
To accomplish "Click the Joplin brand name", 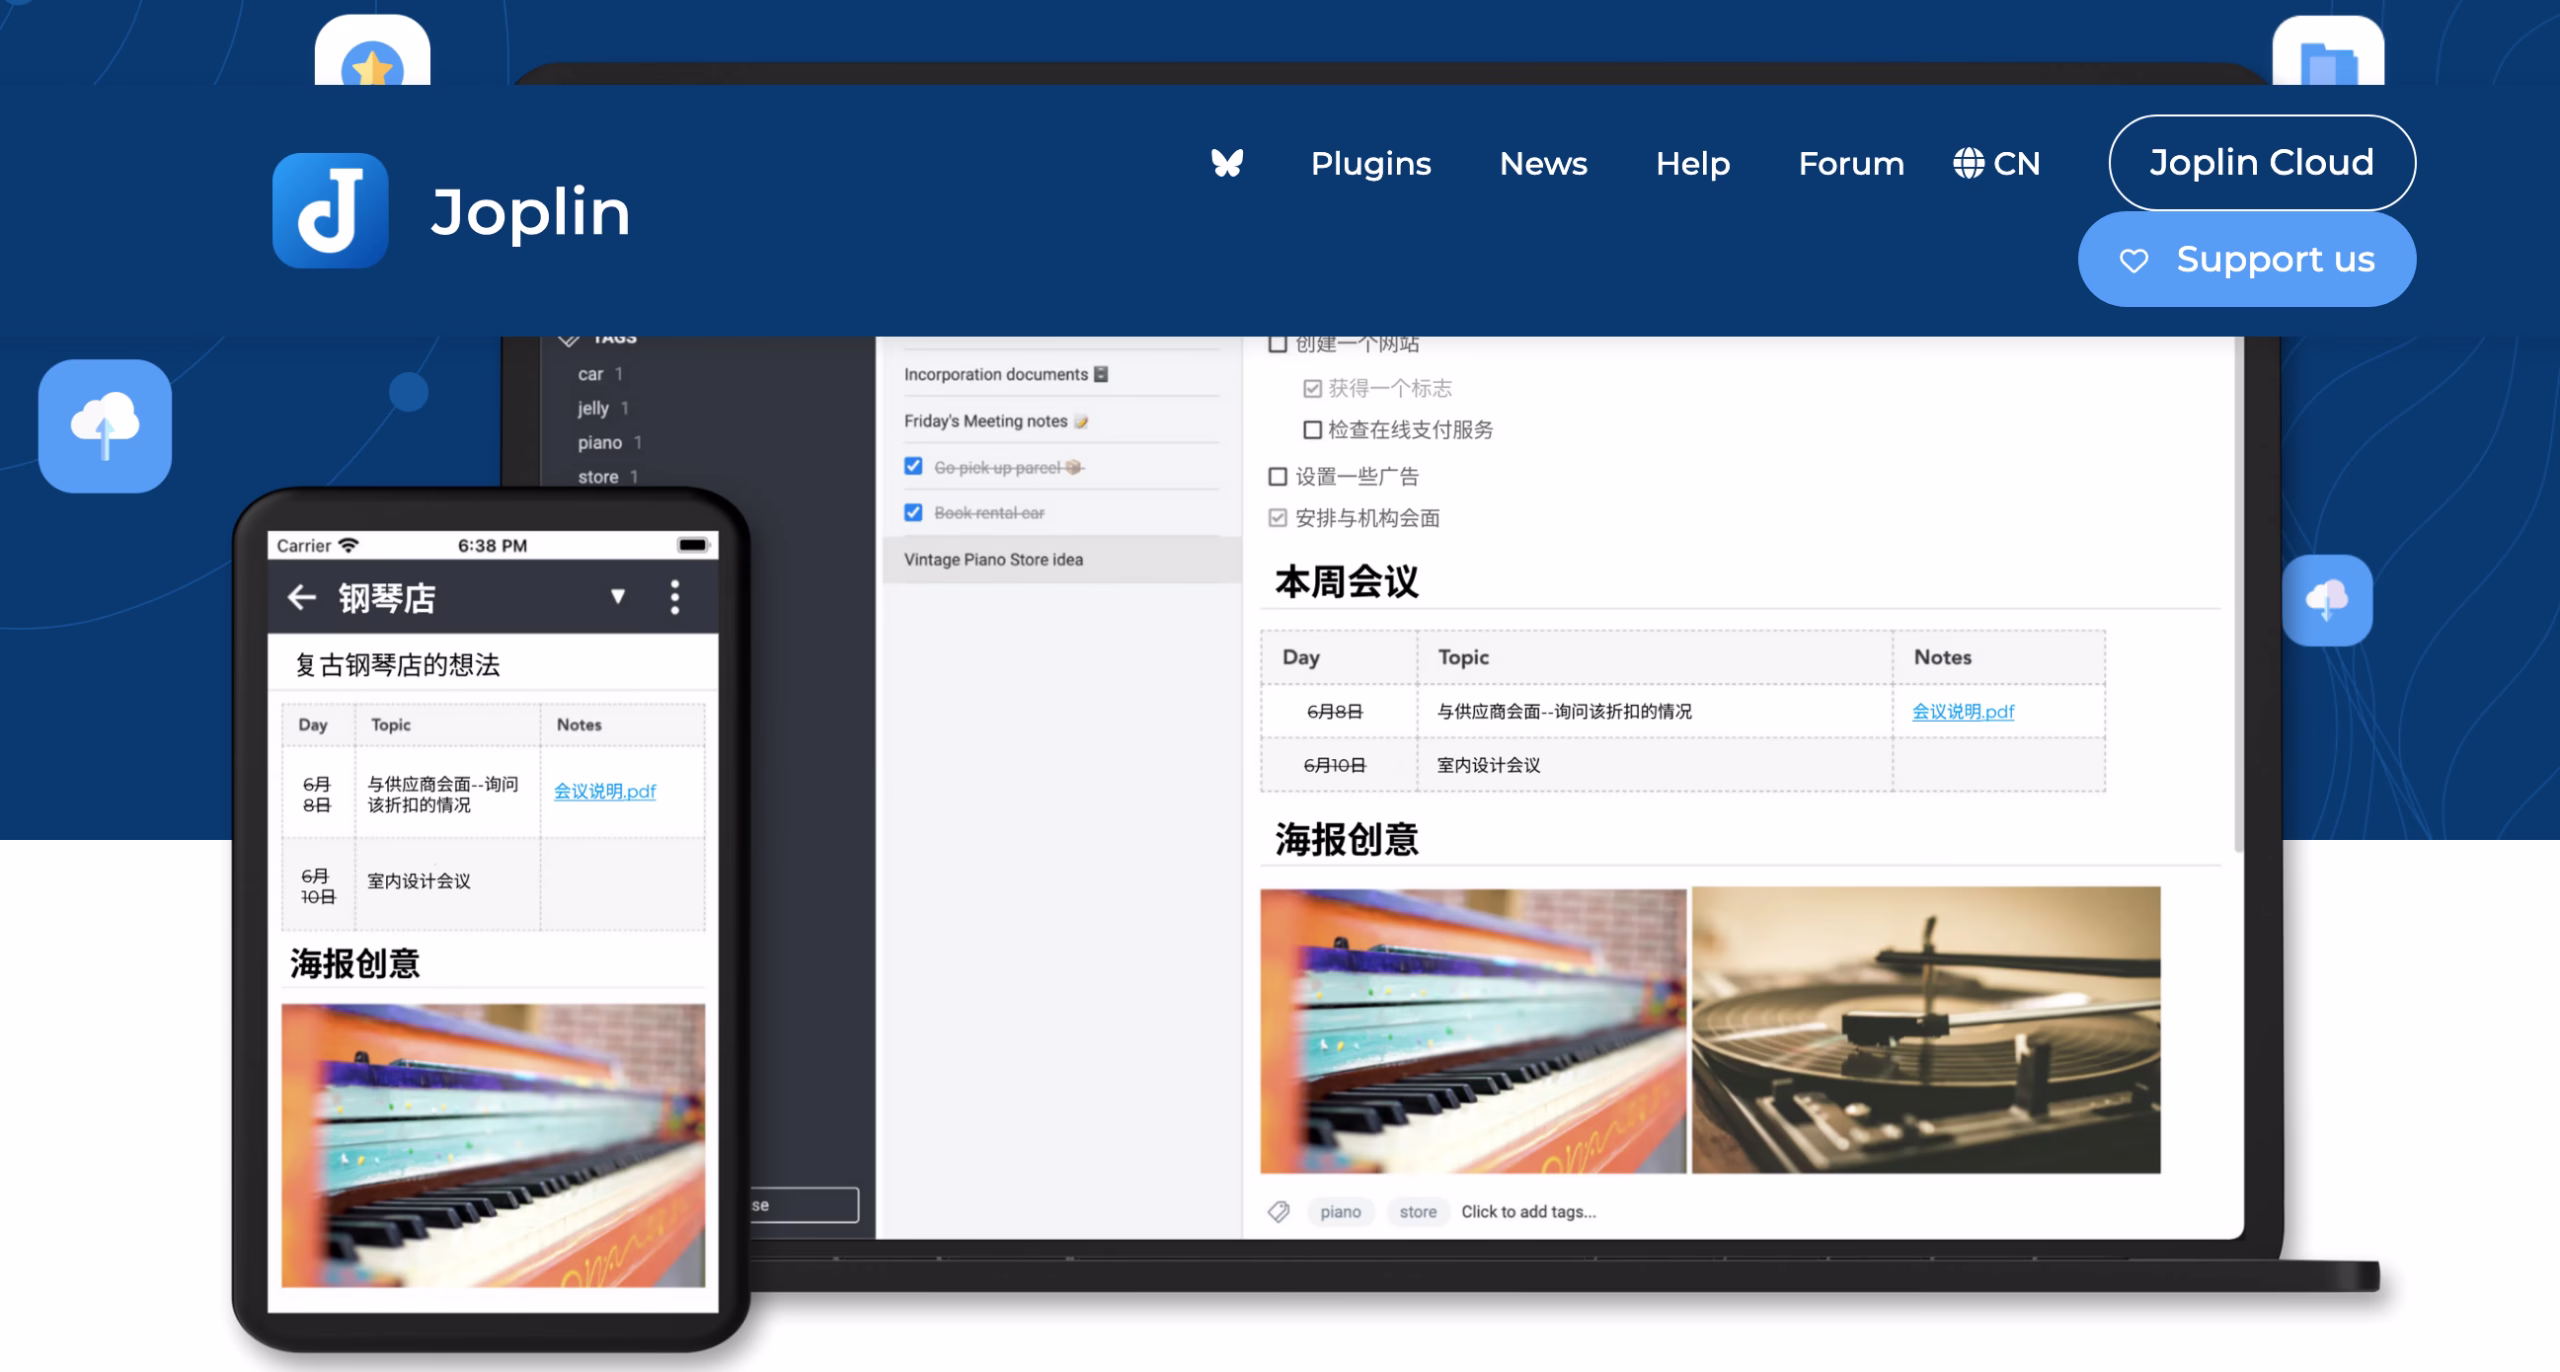I will tap(530, 213).
